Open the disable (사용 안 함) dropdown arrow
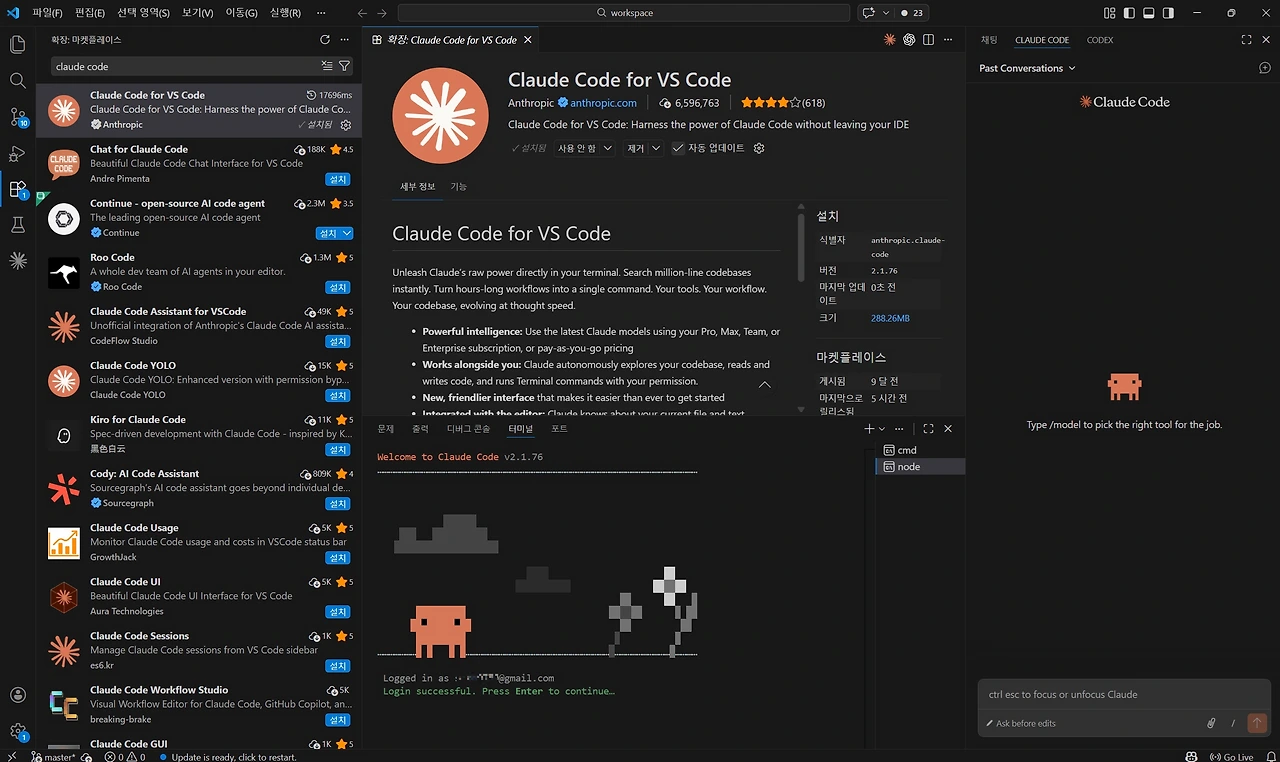The height and width of the screenshot is (762, 1280). [607, 148]
